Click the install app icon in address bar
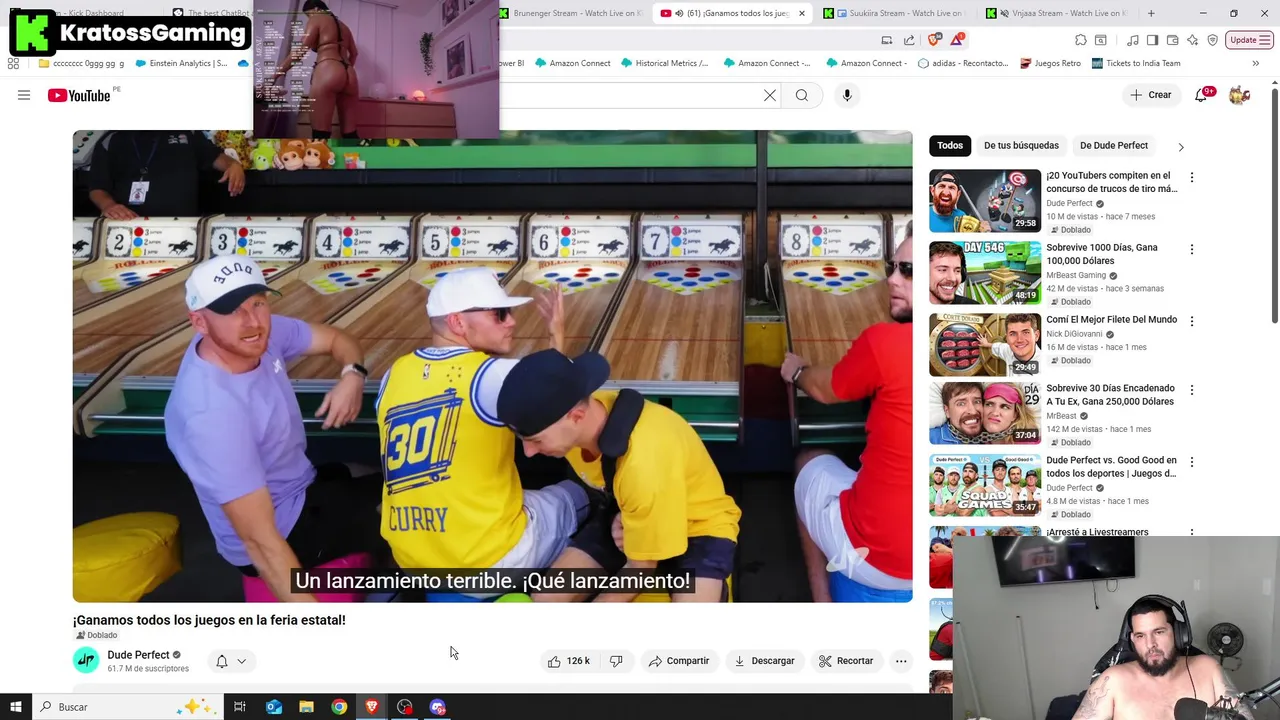The width and height of the screenshot is (1280, 720). pos(887,40)
